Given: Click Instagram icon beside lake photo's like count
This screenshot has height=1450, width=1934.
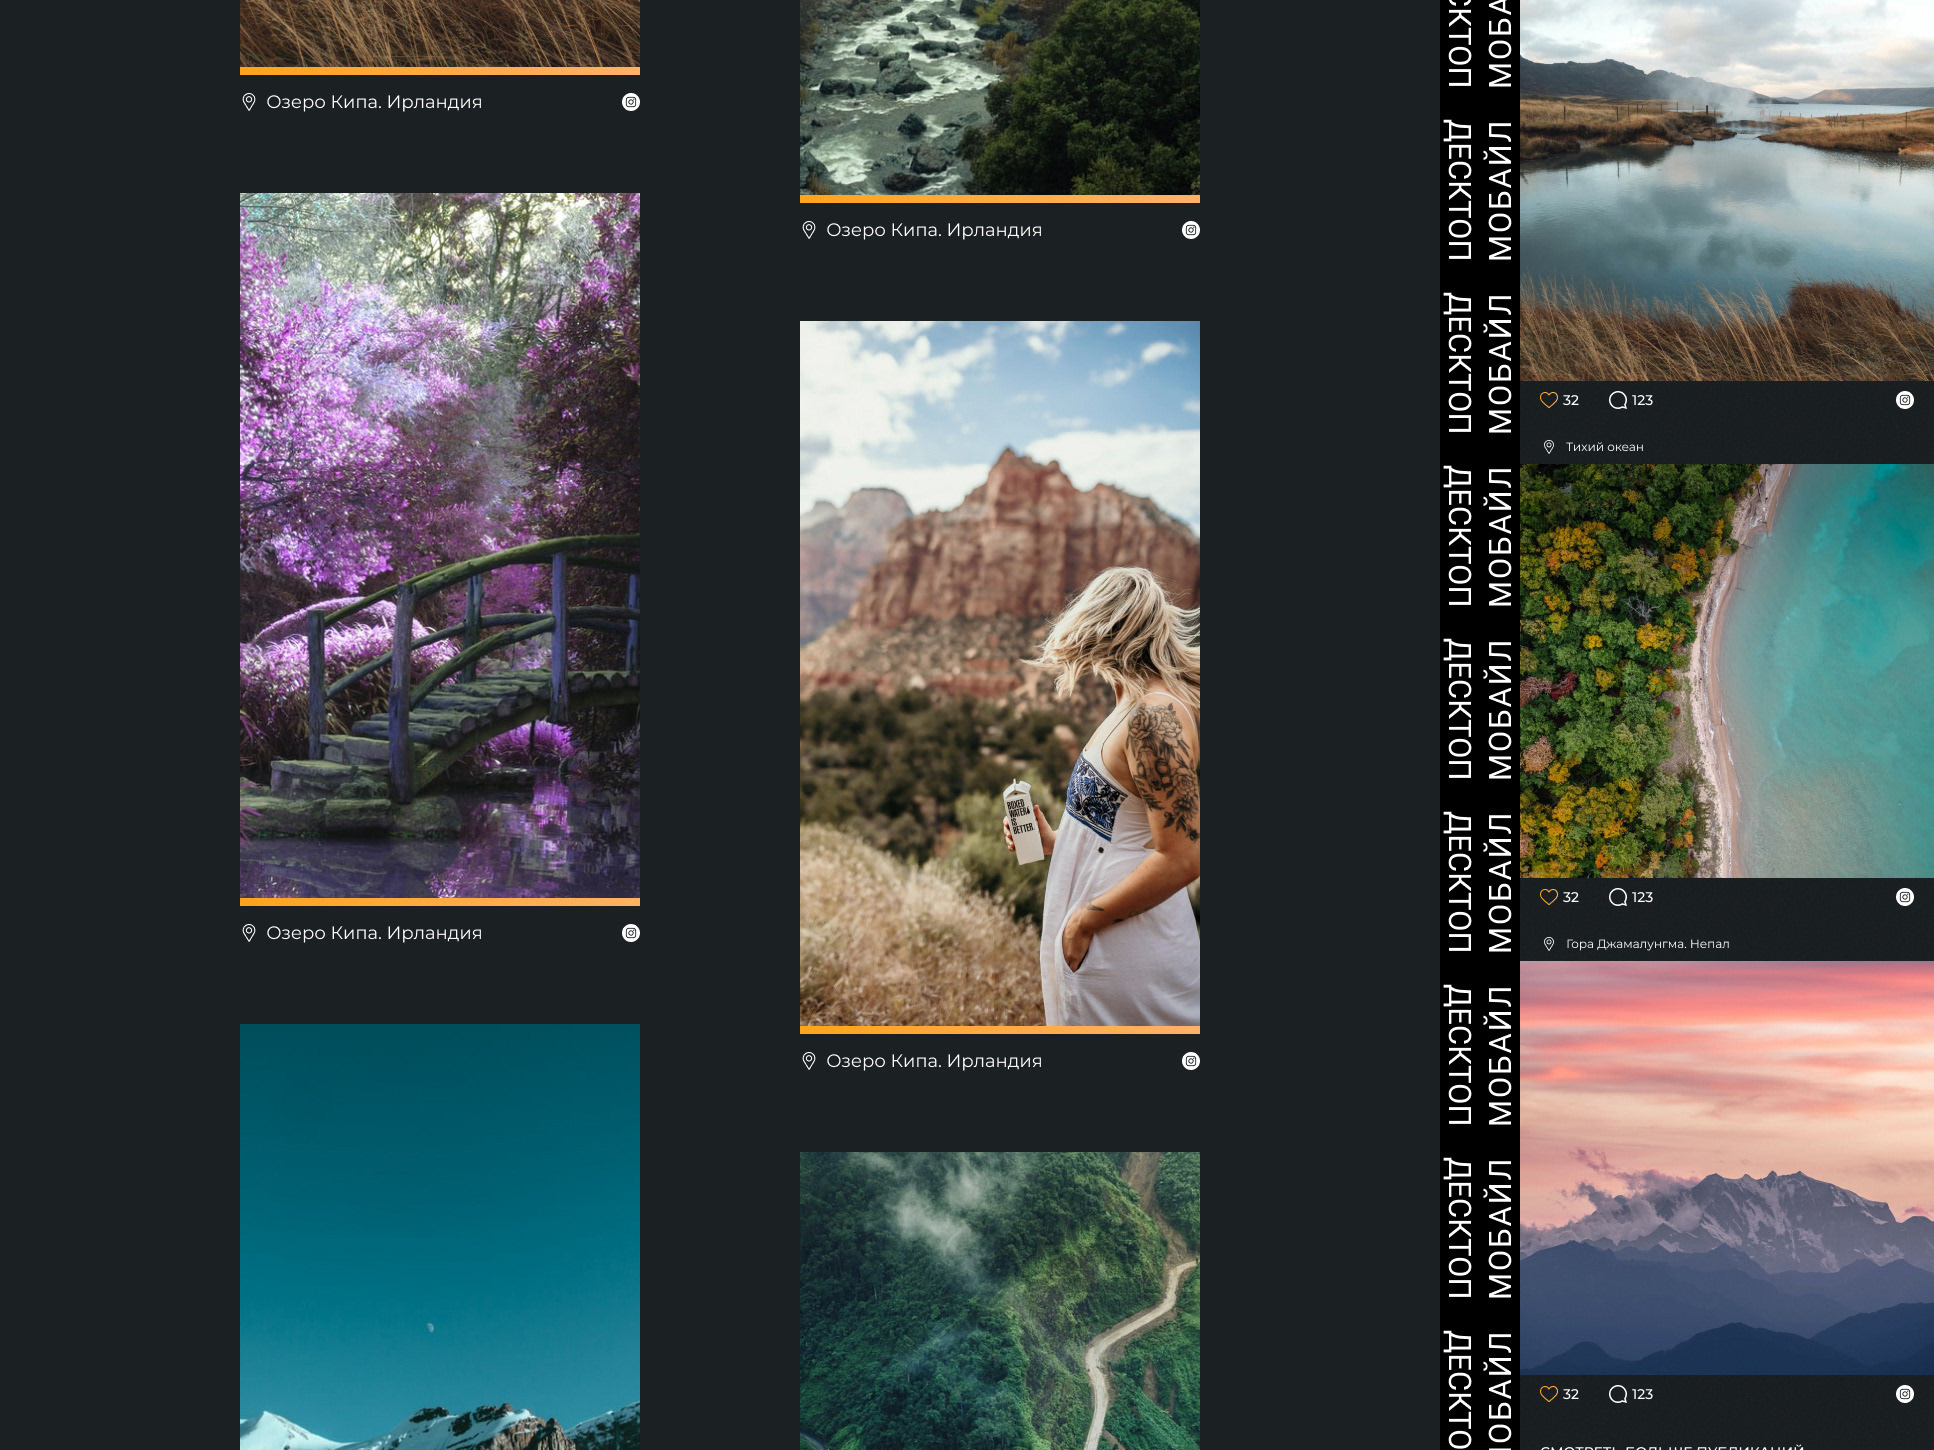Looking at the screenshot, I should tap(1905, 400).
